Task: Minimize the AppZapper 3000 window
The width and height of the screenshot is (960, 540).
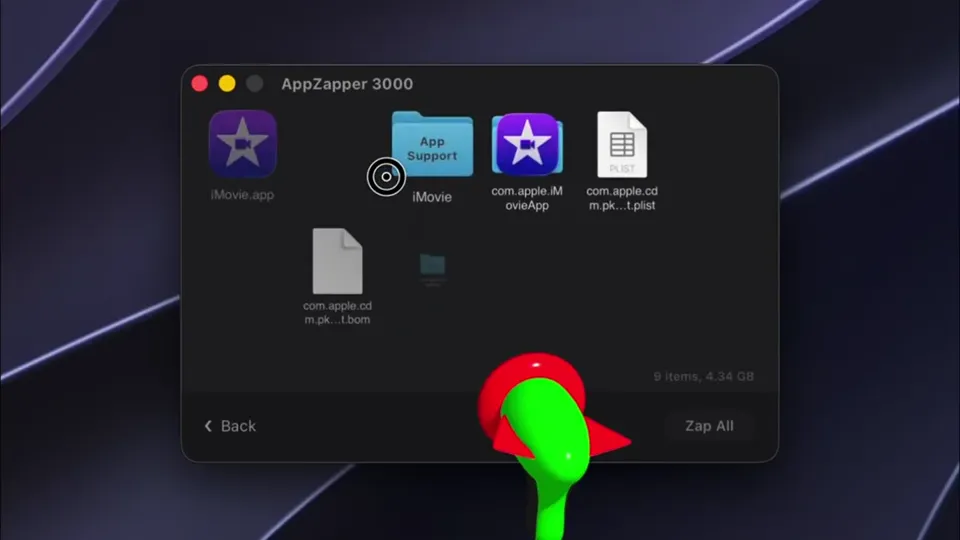Action: click(x=227, y=83)
